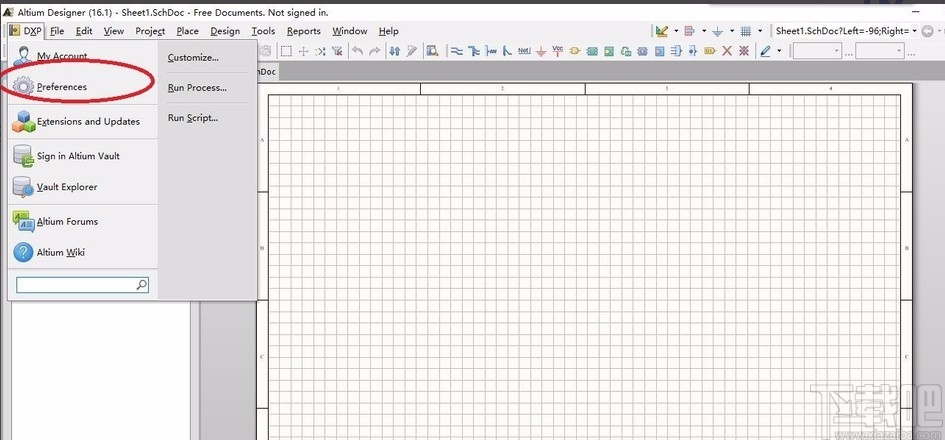
Task: Select the Place Bus tool
Action: click(474, 51)
